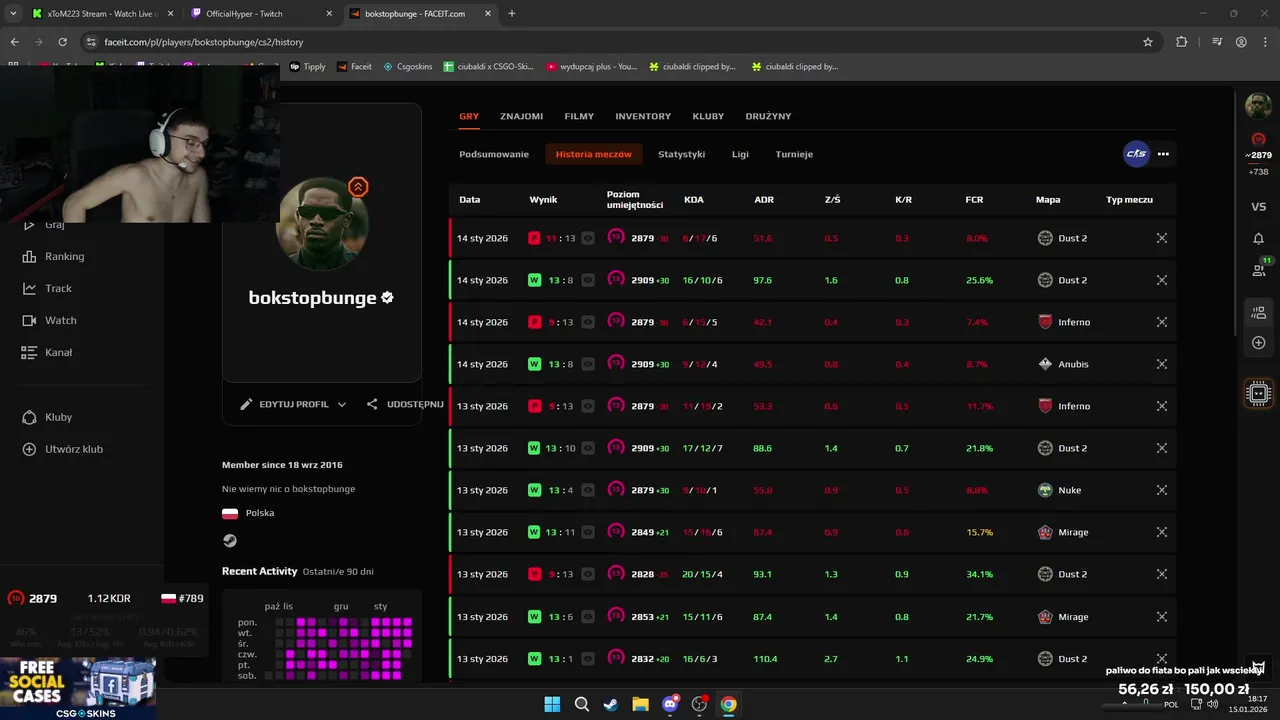
Task: Open the Kluby profile tab
Action: click(708, 116)
